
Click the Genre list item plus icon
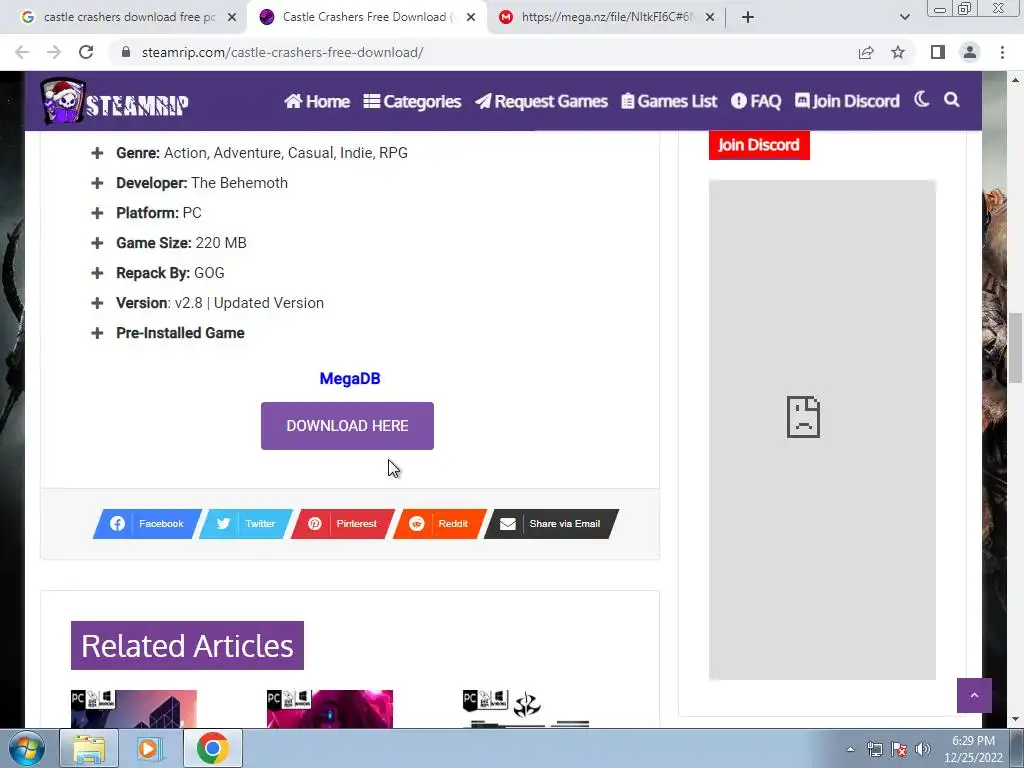97,153
